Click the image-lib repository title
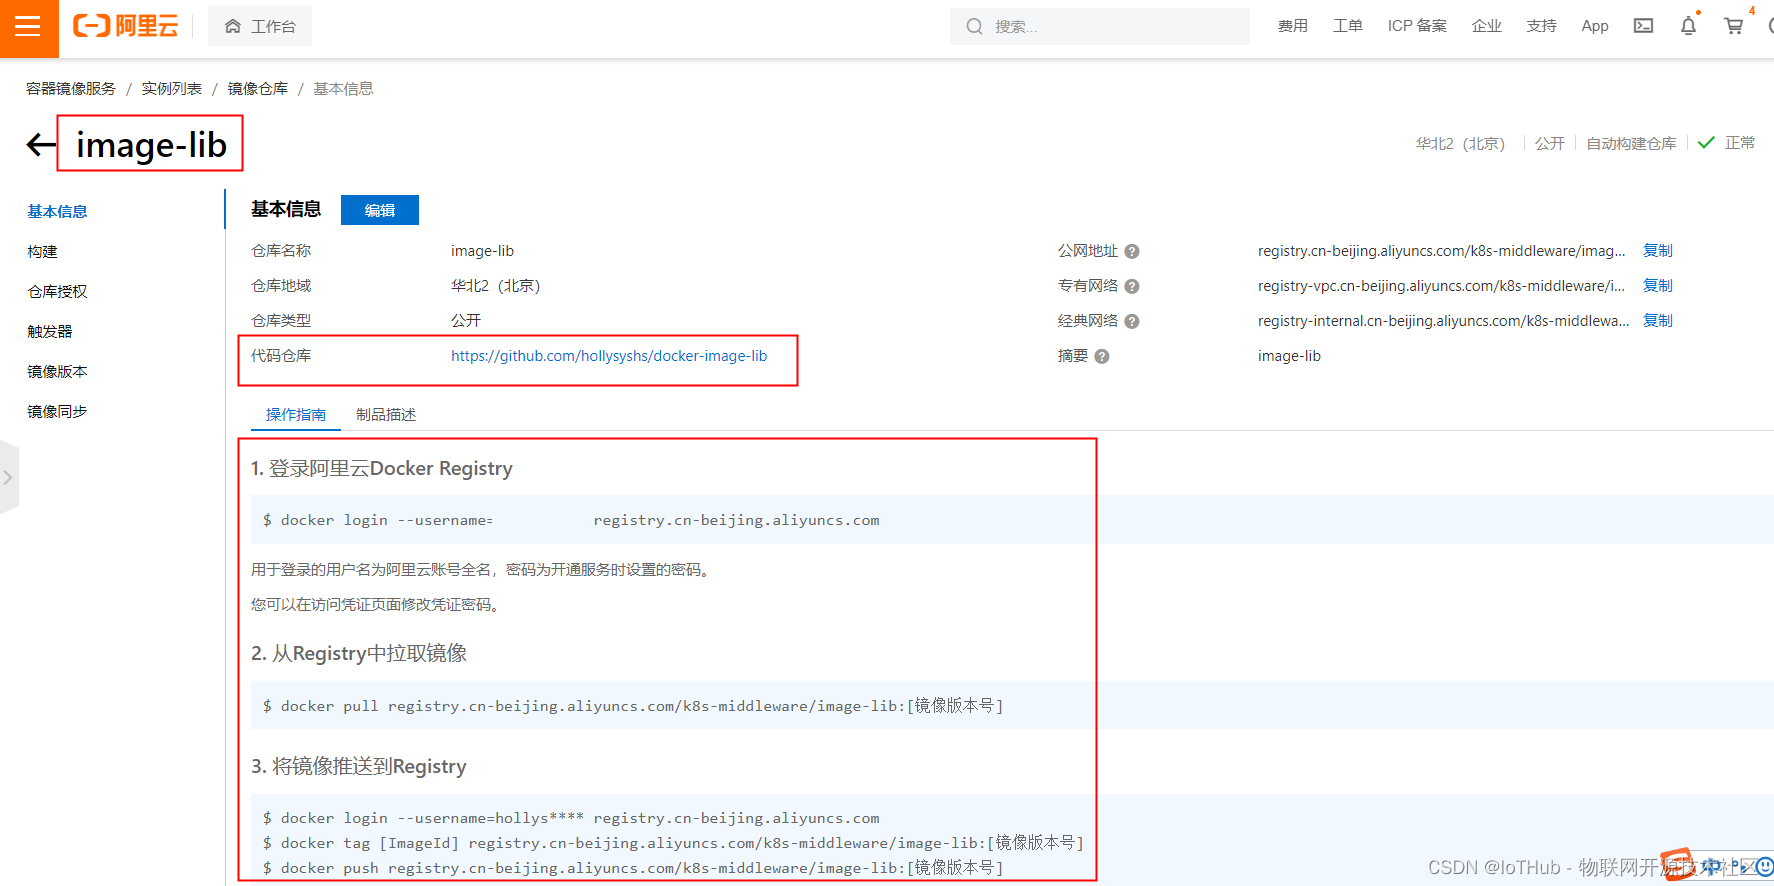The width and height of the screenshot is (1774, 886). [x=151, y=145]
